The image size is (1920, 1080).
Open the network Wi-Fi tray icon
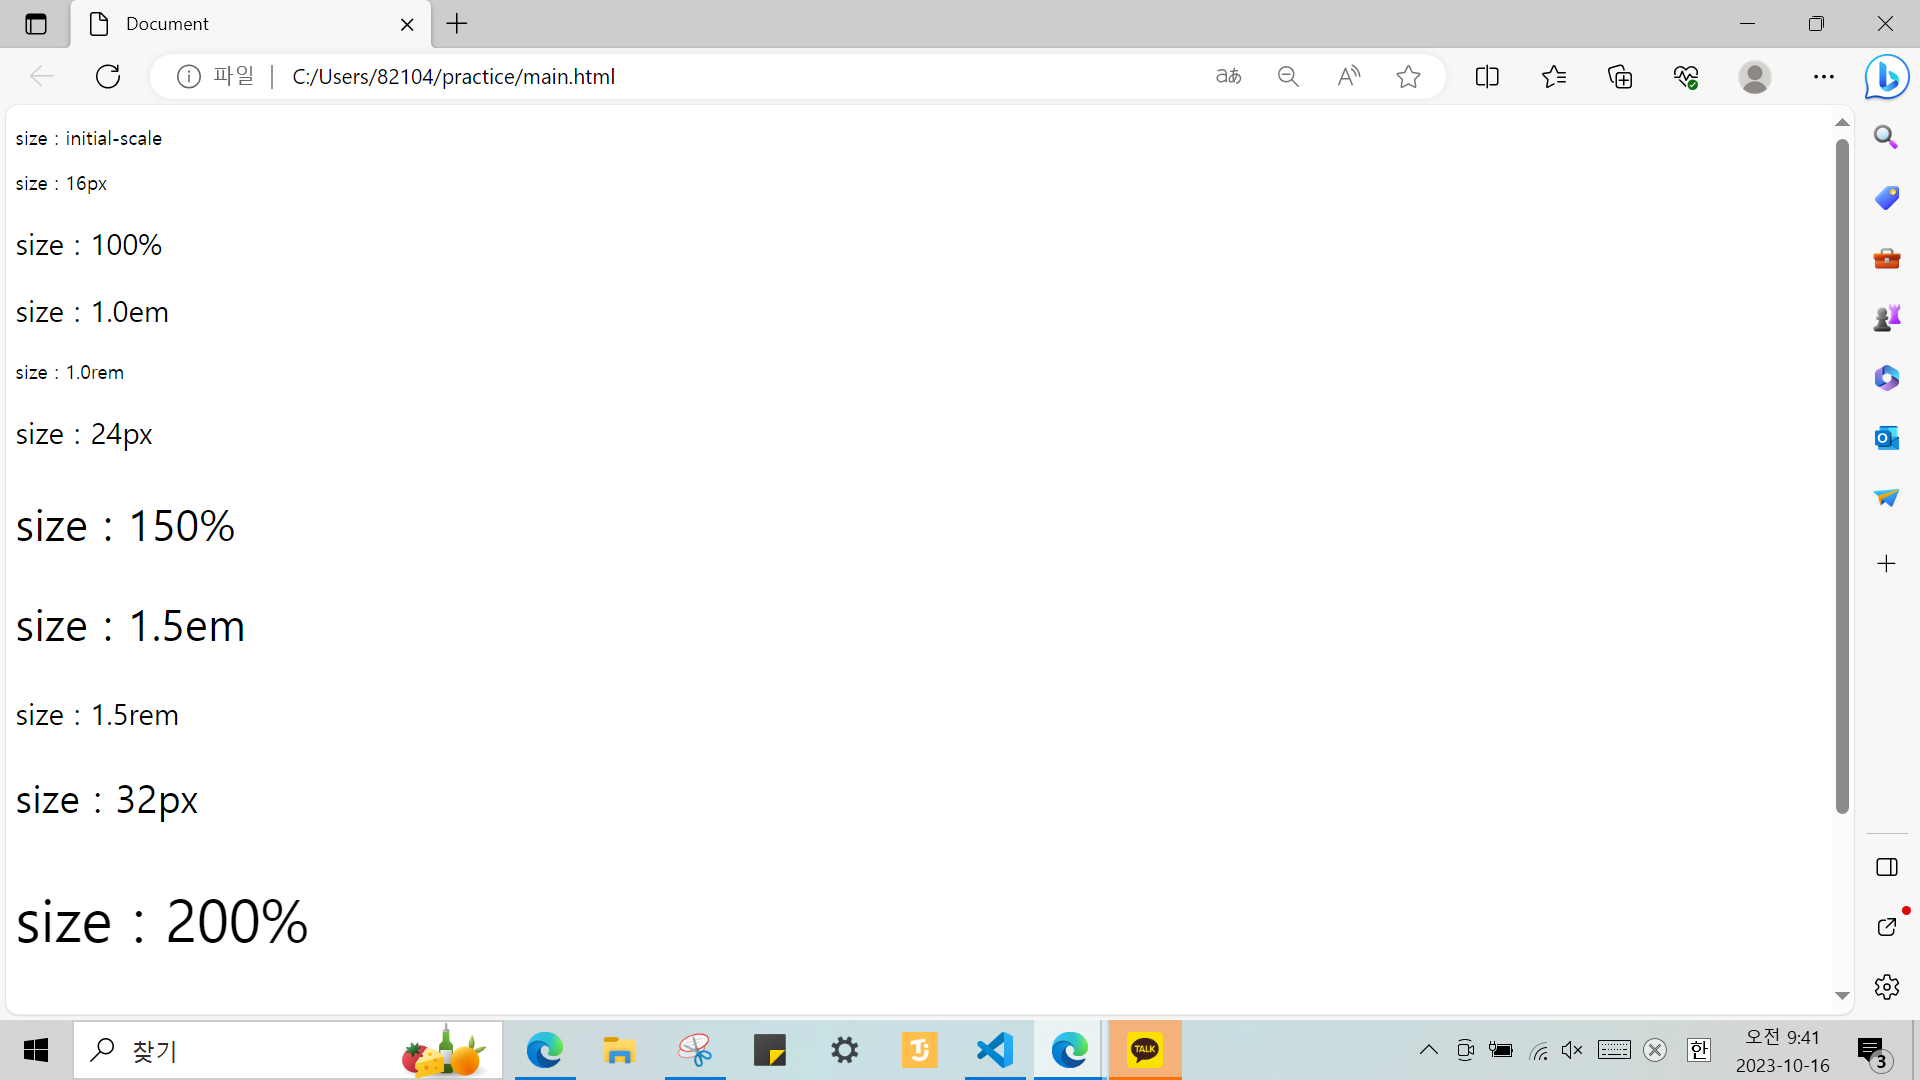pyautogui.click(x=1539, y=1050)
